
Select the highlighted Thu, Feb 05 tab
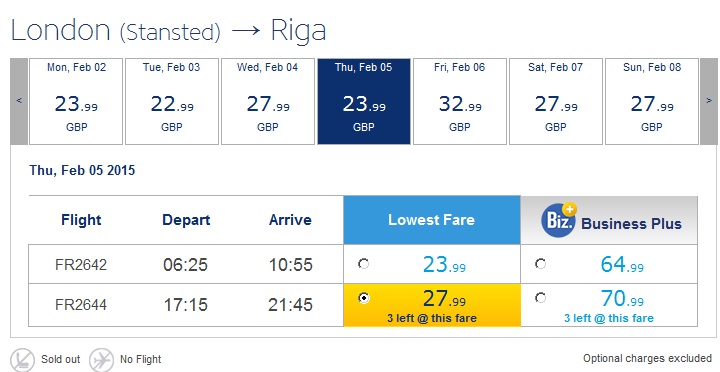364,101
